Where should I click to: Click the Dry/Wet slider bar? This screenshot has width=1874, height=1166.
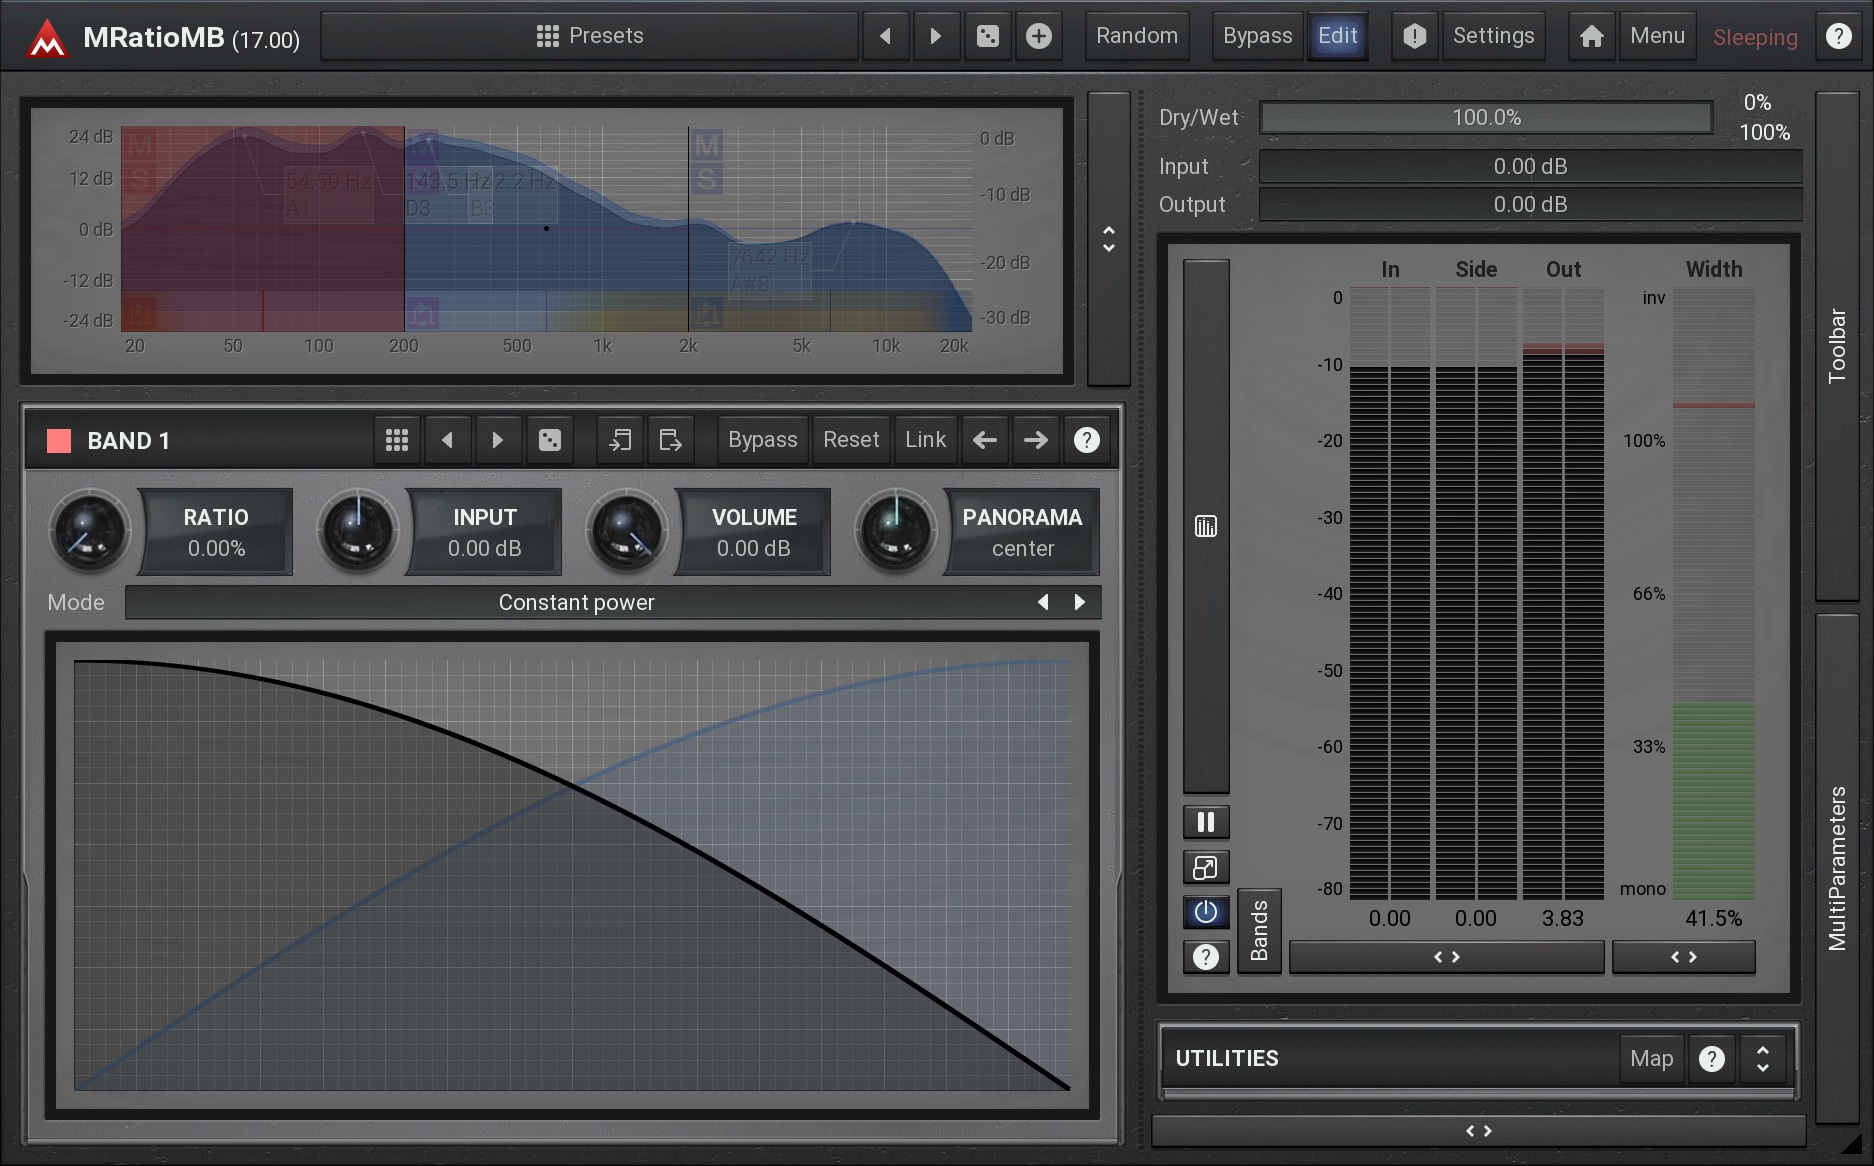point(1486,118)
